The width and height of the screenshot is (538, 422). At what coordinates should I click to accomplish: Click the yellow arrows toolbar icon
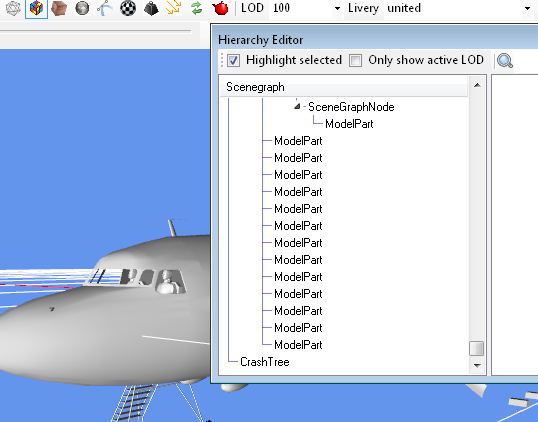click(x=174, y=8)
